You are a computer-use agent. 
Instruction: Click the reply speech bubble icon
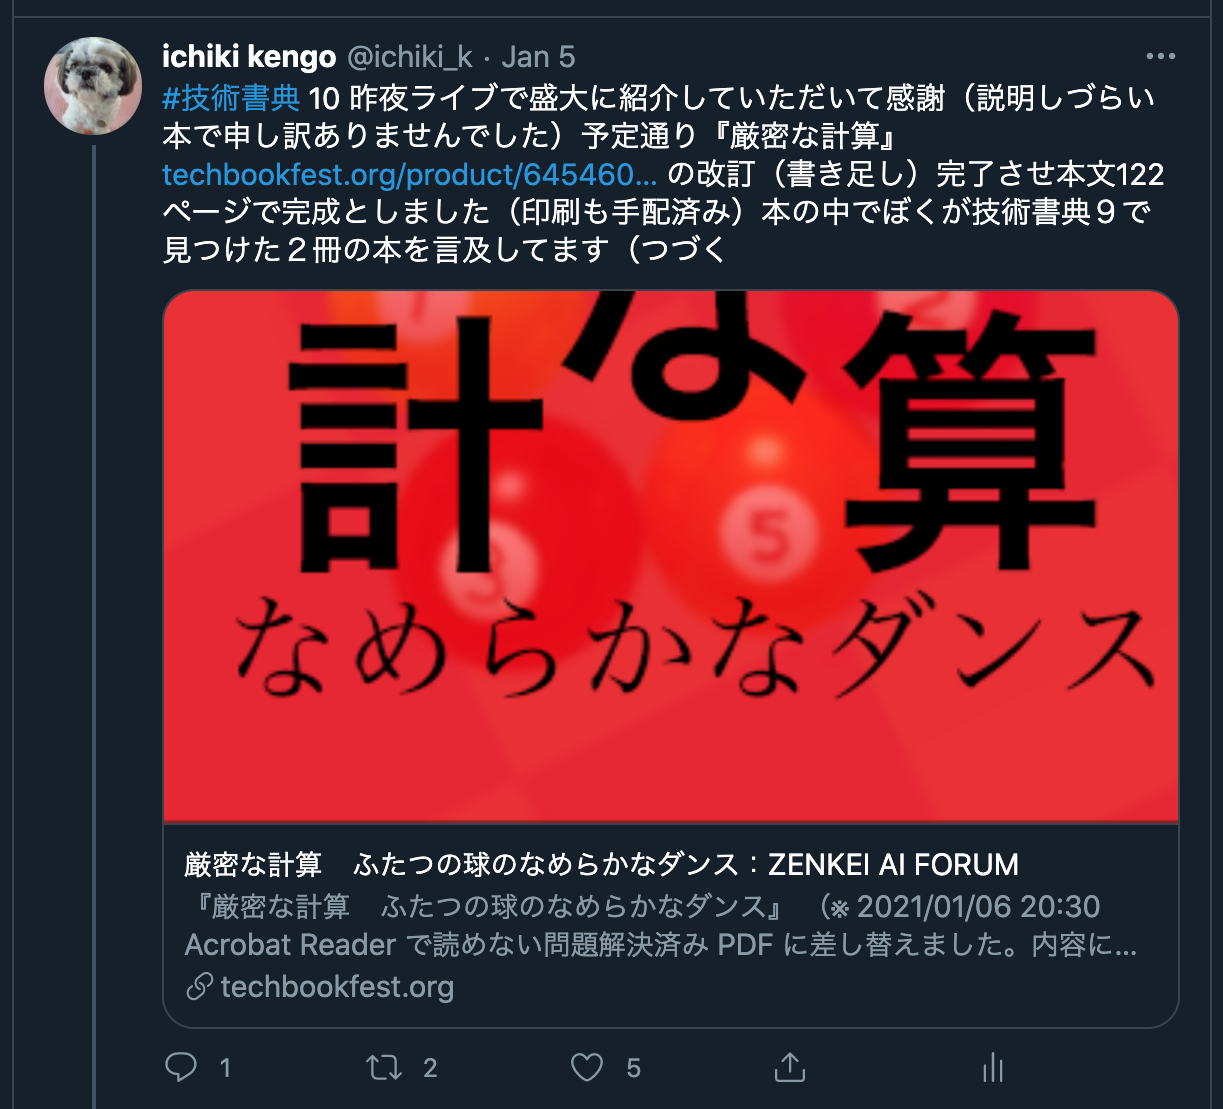point(181,1067)
